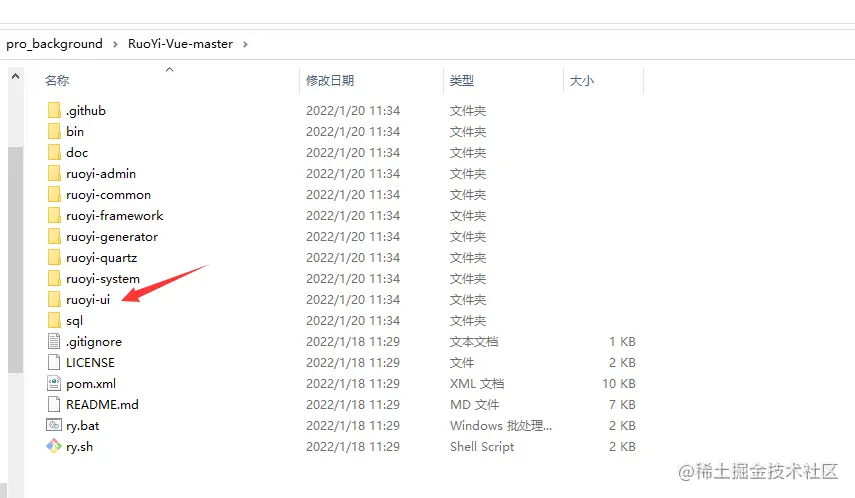Screen dimensions: 855x498
Task: Select the ruoyi-framework folder name
Action: tap(115, 215)
